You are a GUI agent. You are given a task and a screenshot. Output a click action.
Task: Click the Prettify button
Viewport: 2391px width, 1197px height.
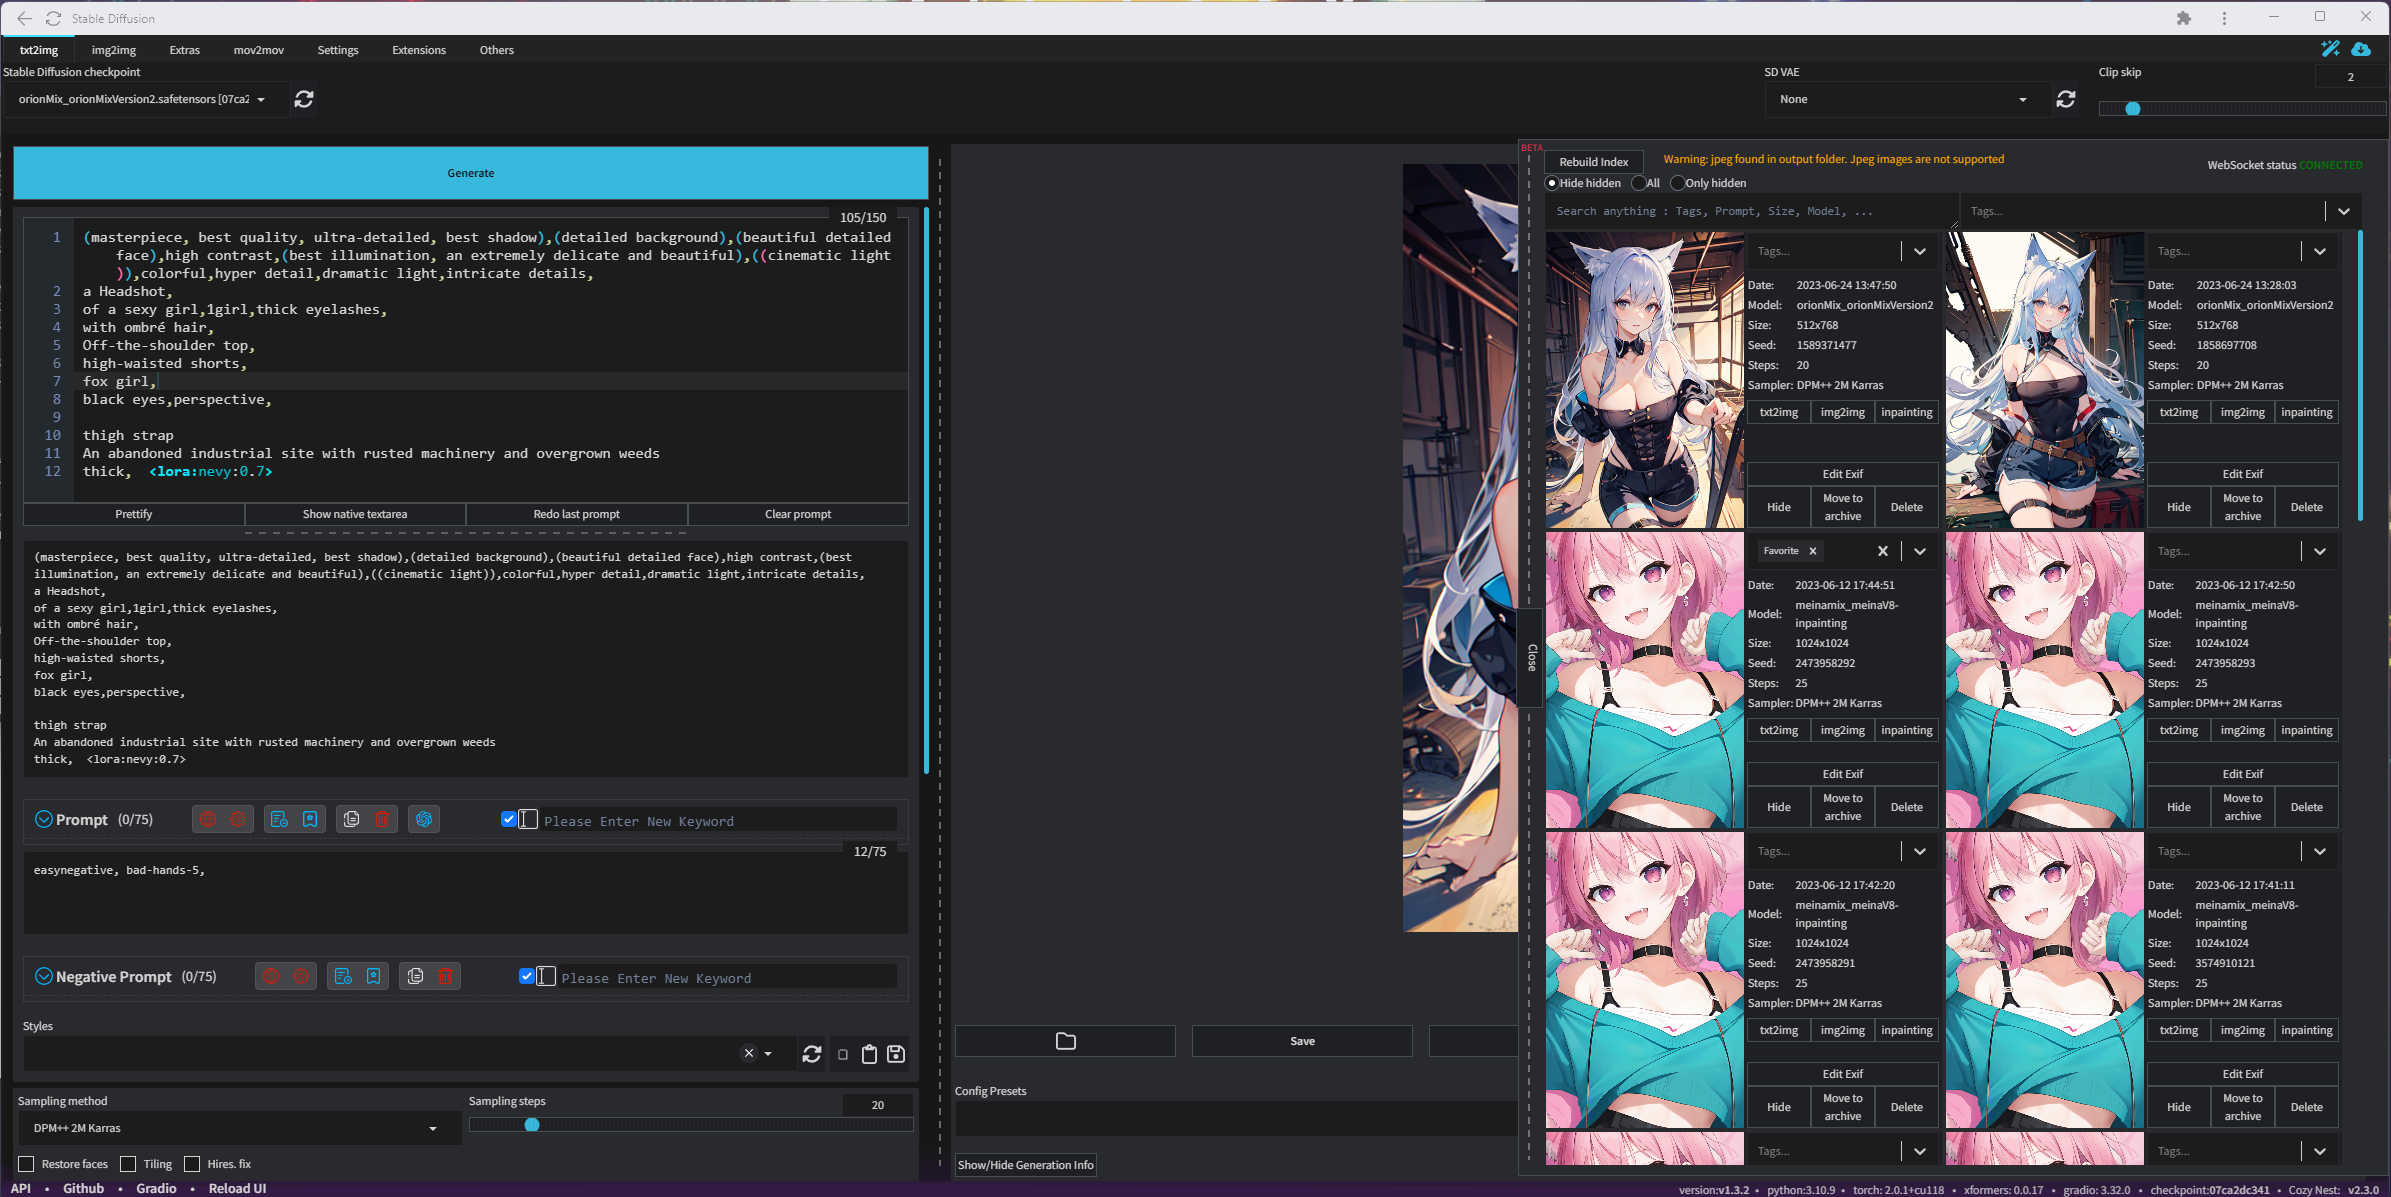point(134,514)
